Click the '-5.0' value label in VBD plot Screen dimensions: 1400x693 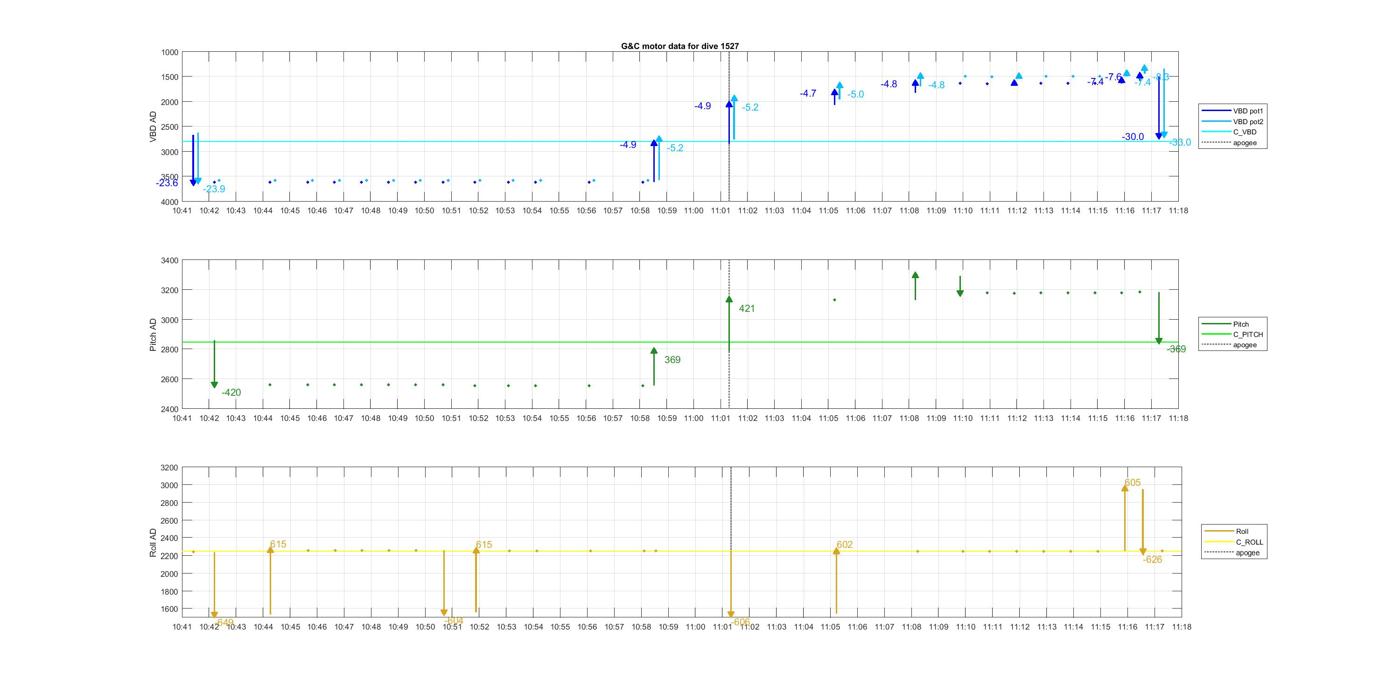point(856,95)
